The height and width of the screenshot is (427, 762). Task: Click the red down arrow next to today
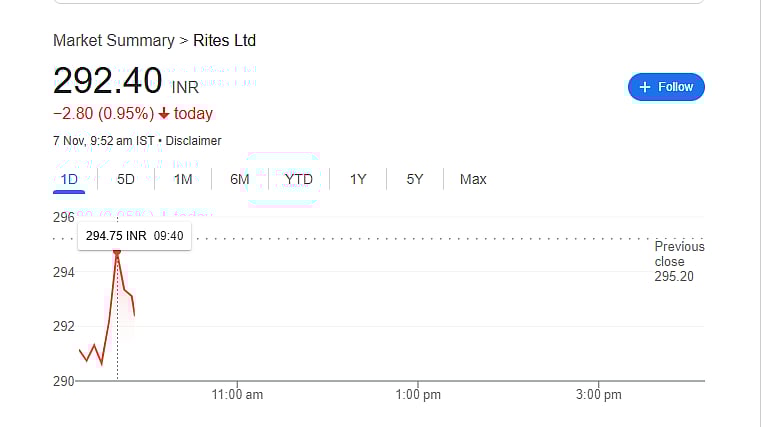[x=164, y=114]
